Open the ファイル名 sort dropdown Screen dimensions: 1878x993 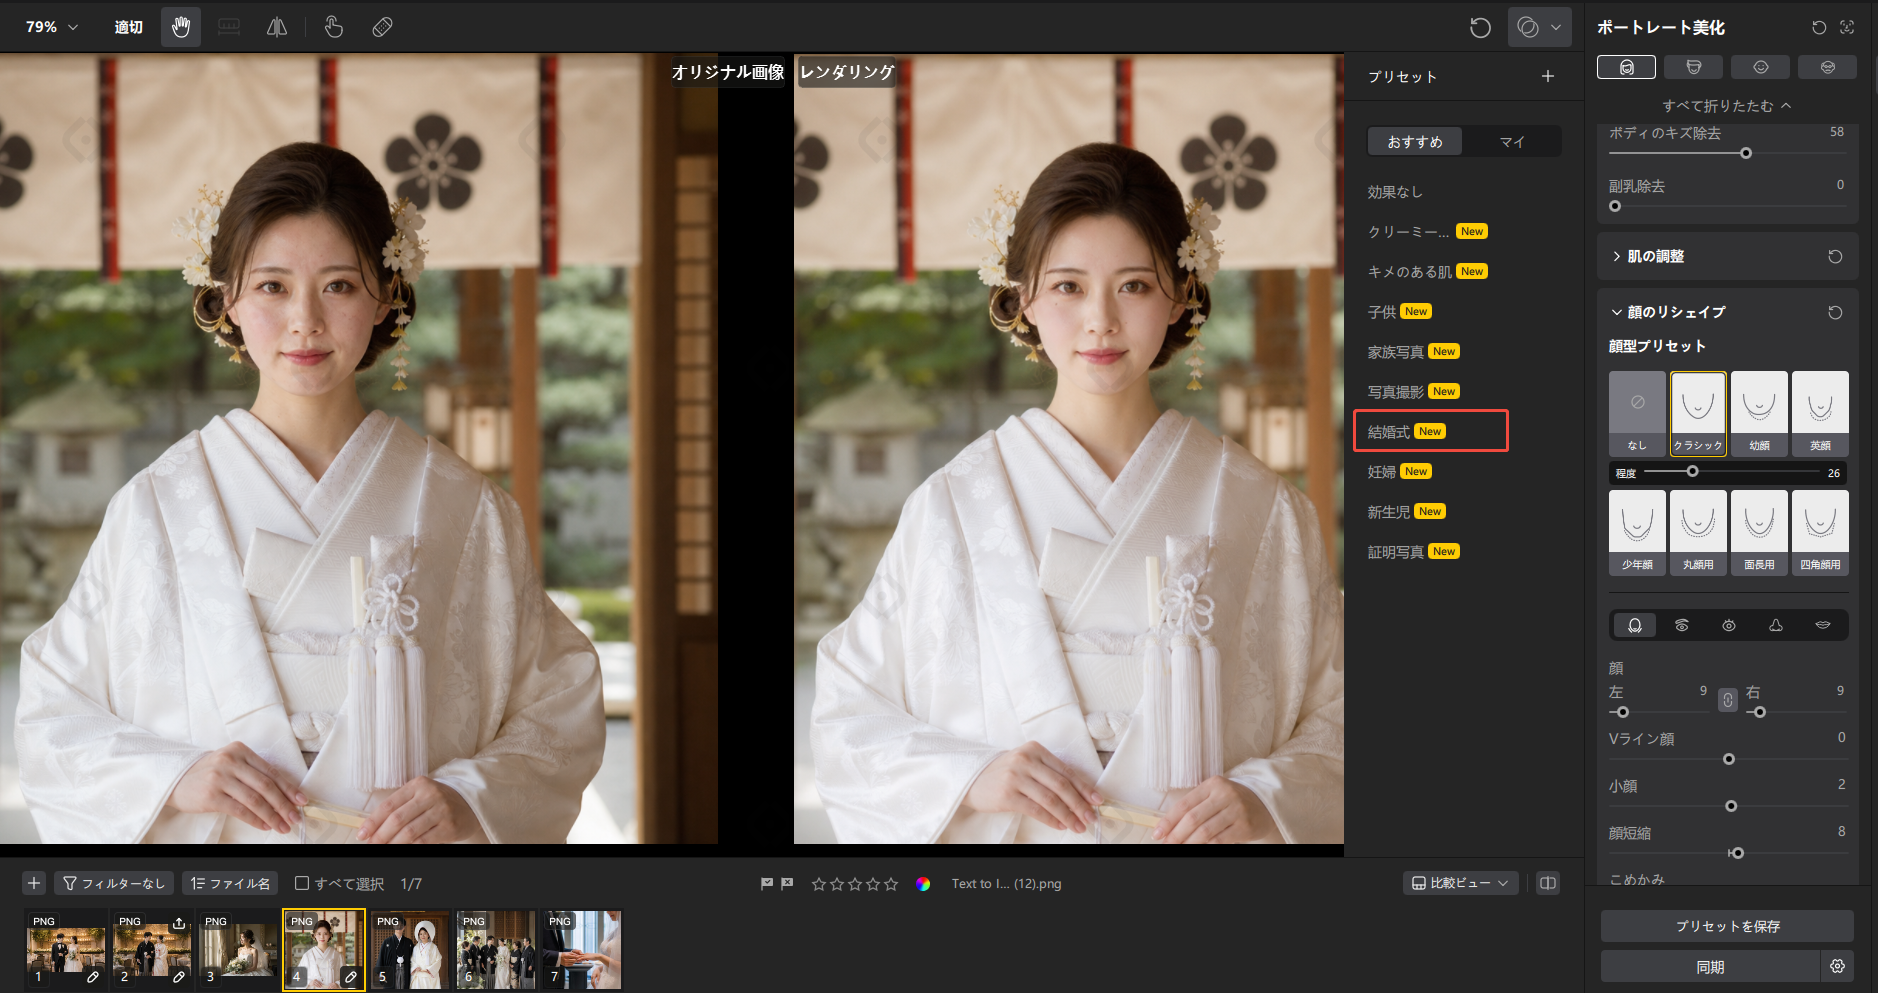coord(230,883)
